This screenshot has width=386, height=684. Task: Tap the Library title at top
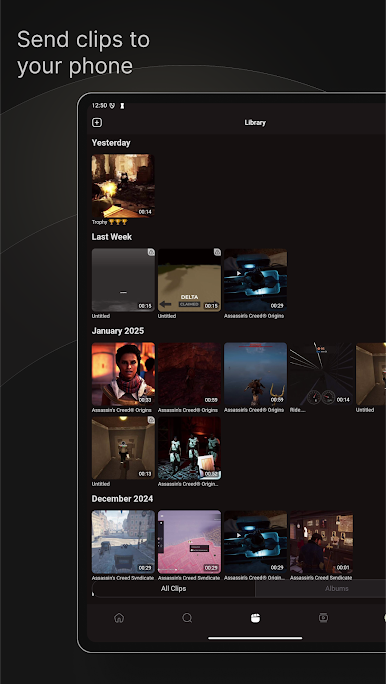coord(255,123)
